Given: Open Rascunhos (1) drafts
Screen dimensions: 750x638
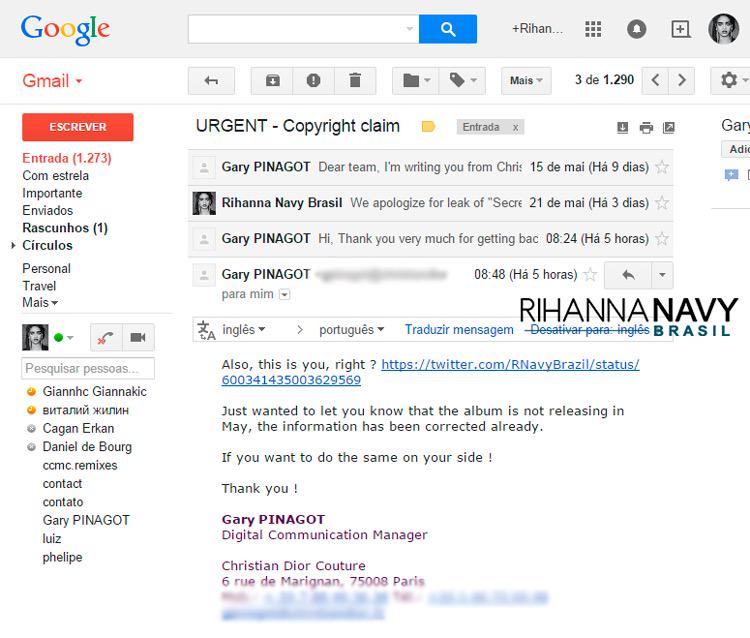Looking at the screenshot, I should click(65, 228).
